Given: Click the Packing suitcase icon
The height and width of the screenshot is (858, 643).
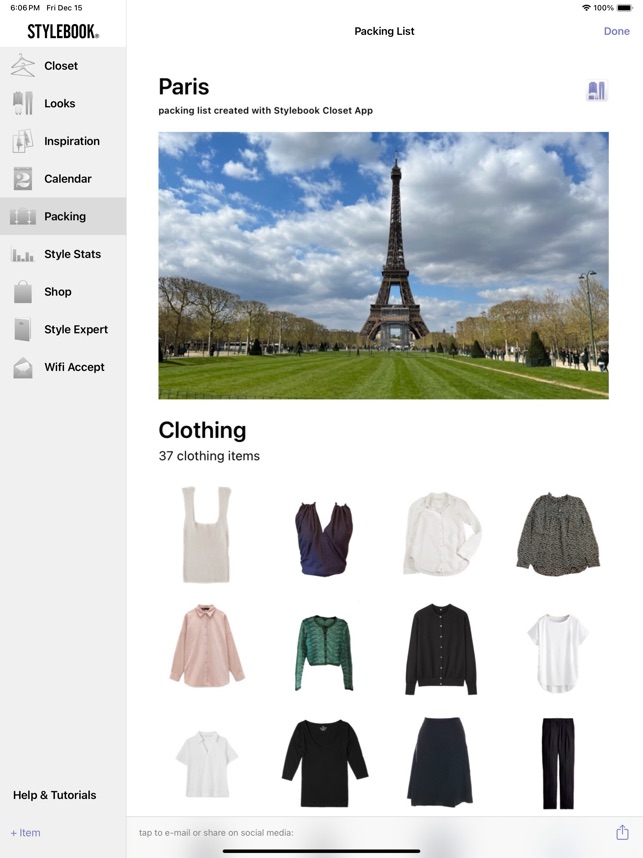Looking at the screenshot, I should click(x=22, y=217).
